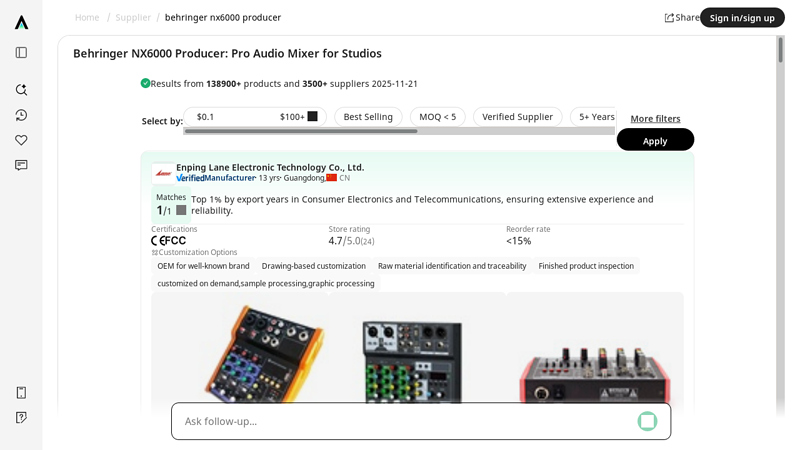This screenshot has width=800, height=450.
Task: Click the Behringer NX6000 Producer page heading
Action: (x=228, y=54)
